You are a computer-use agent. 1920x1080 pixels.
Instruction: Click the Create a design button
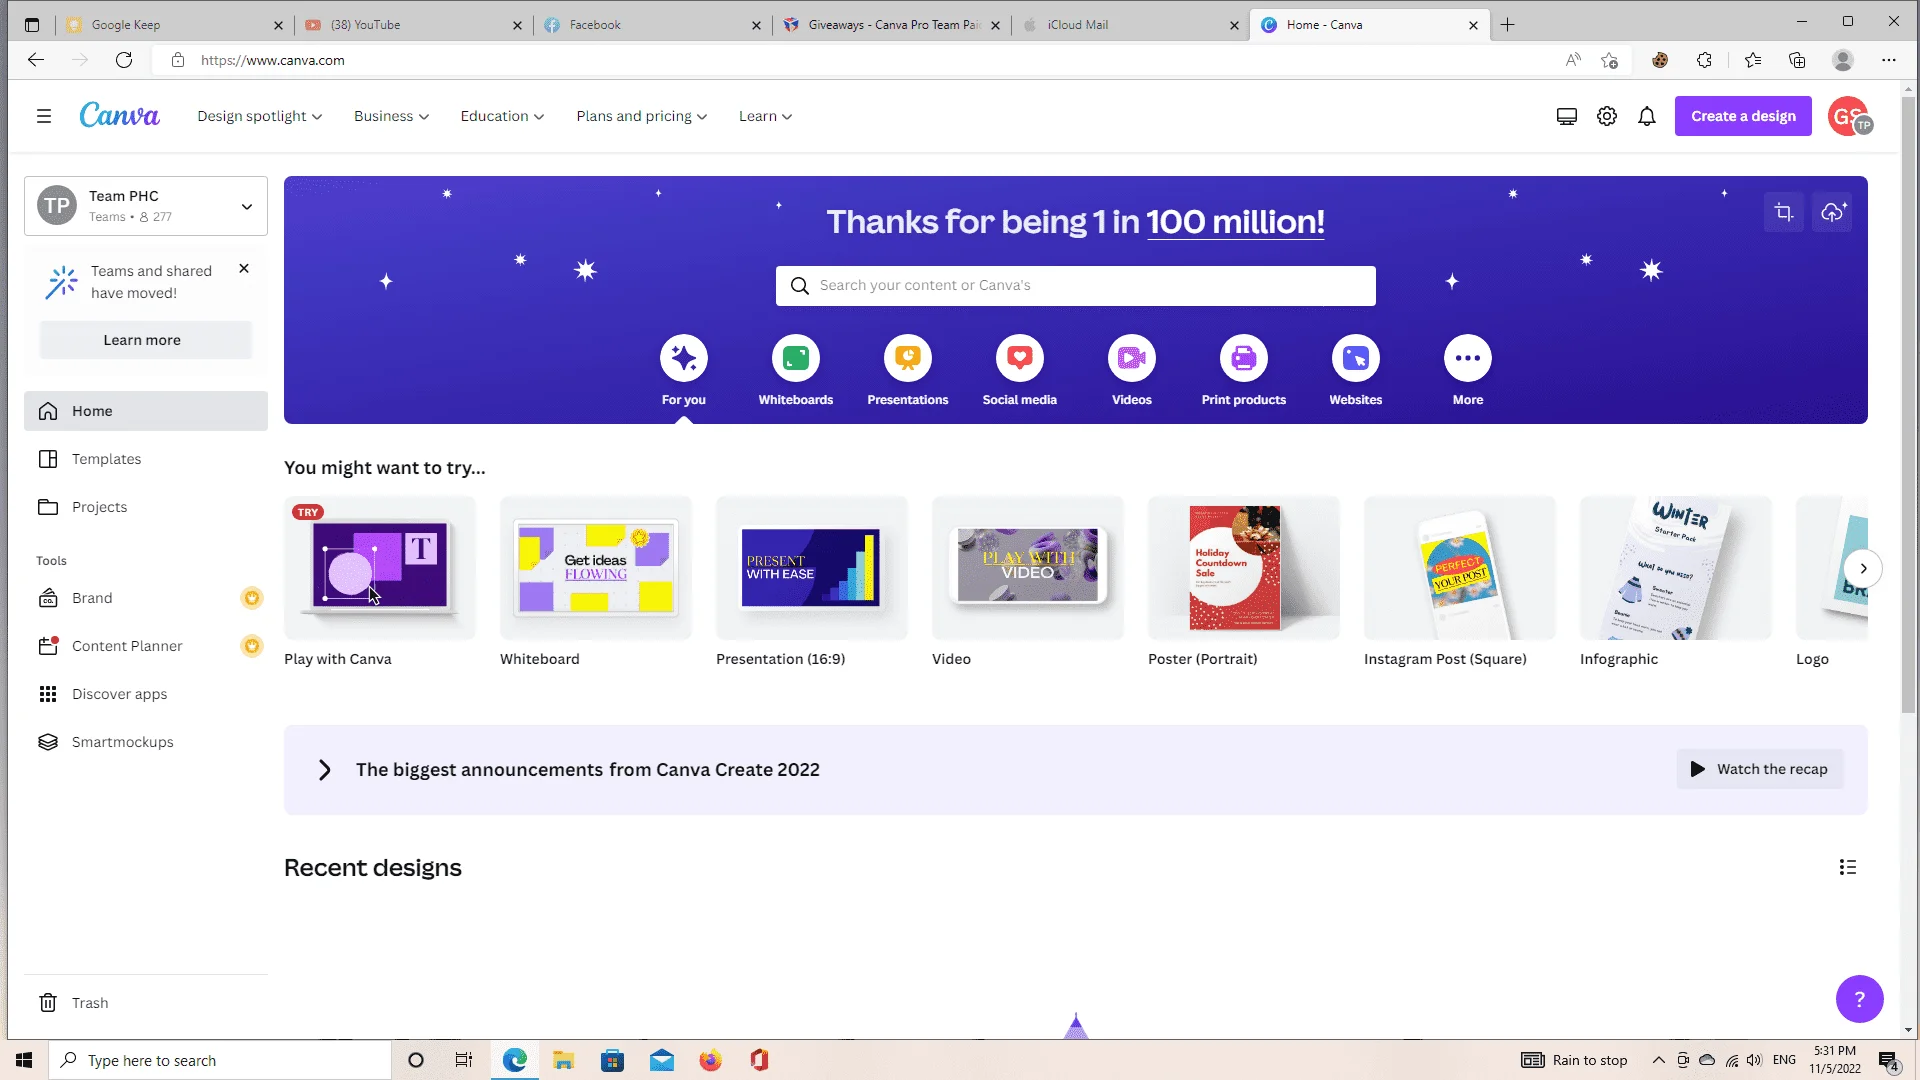click(1743, 116)
